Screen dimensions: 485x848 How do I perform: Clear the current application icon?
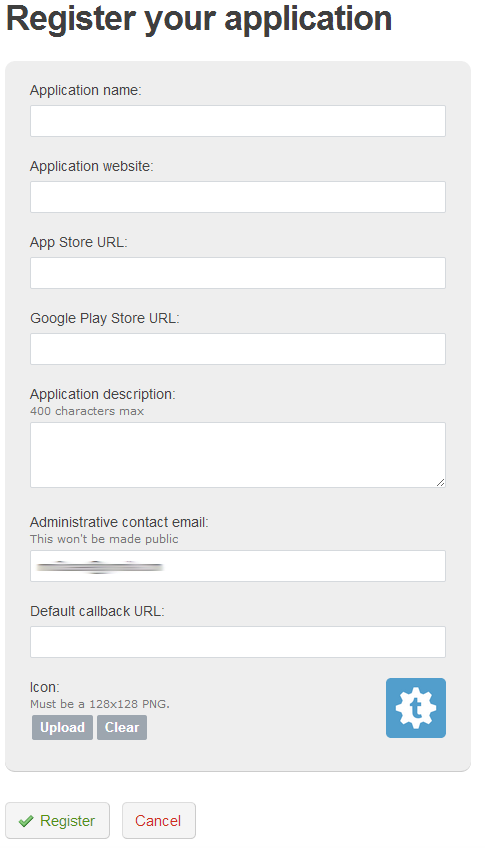click(x=122, y=727)
